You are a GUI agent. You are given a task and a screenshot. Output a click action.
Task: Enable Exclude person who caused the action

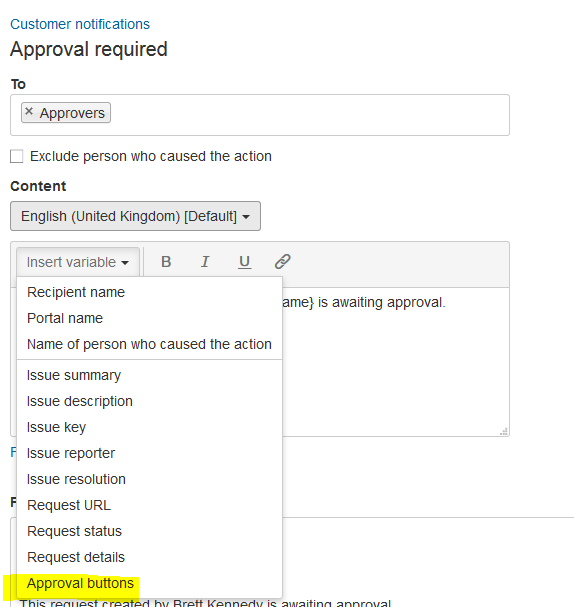[17, 156]
